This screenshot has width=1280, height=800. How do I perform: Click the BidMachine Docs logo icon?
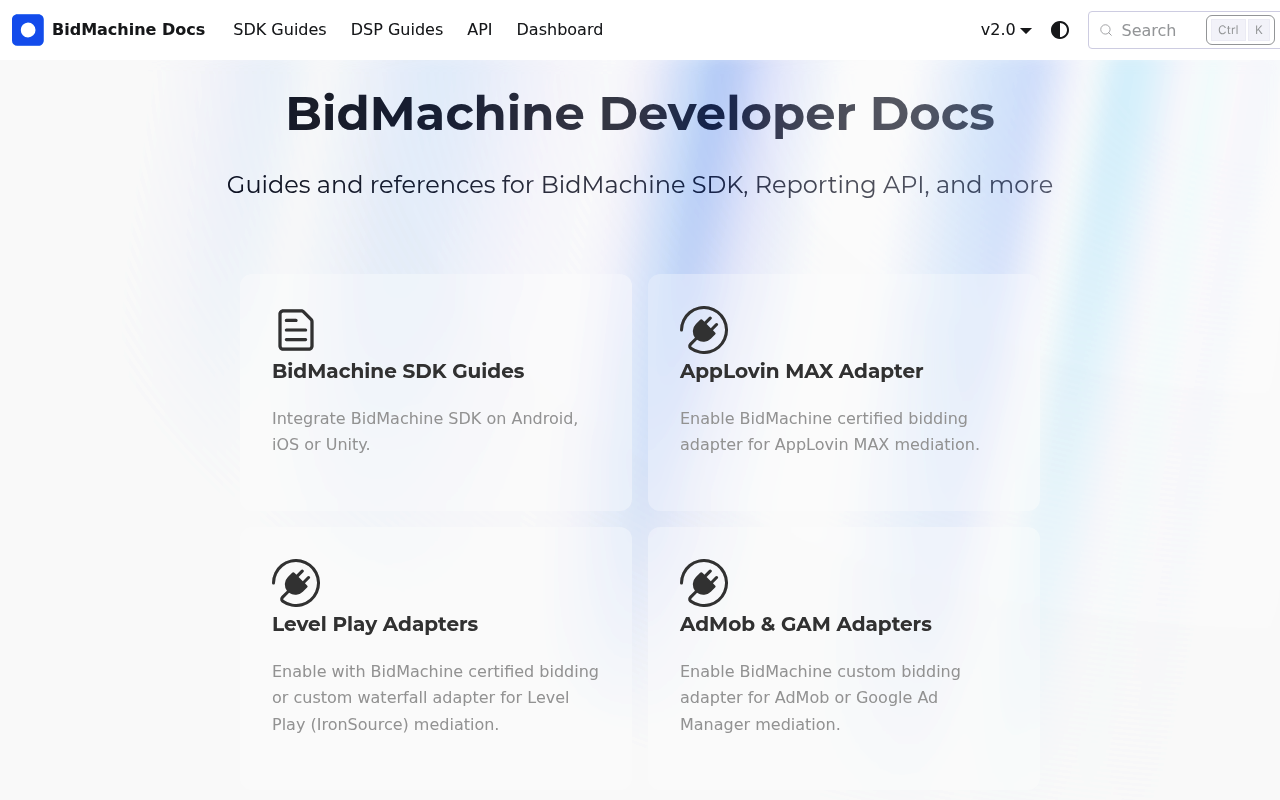[28, 30]
